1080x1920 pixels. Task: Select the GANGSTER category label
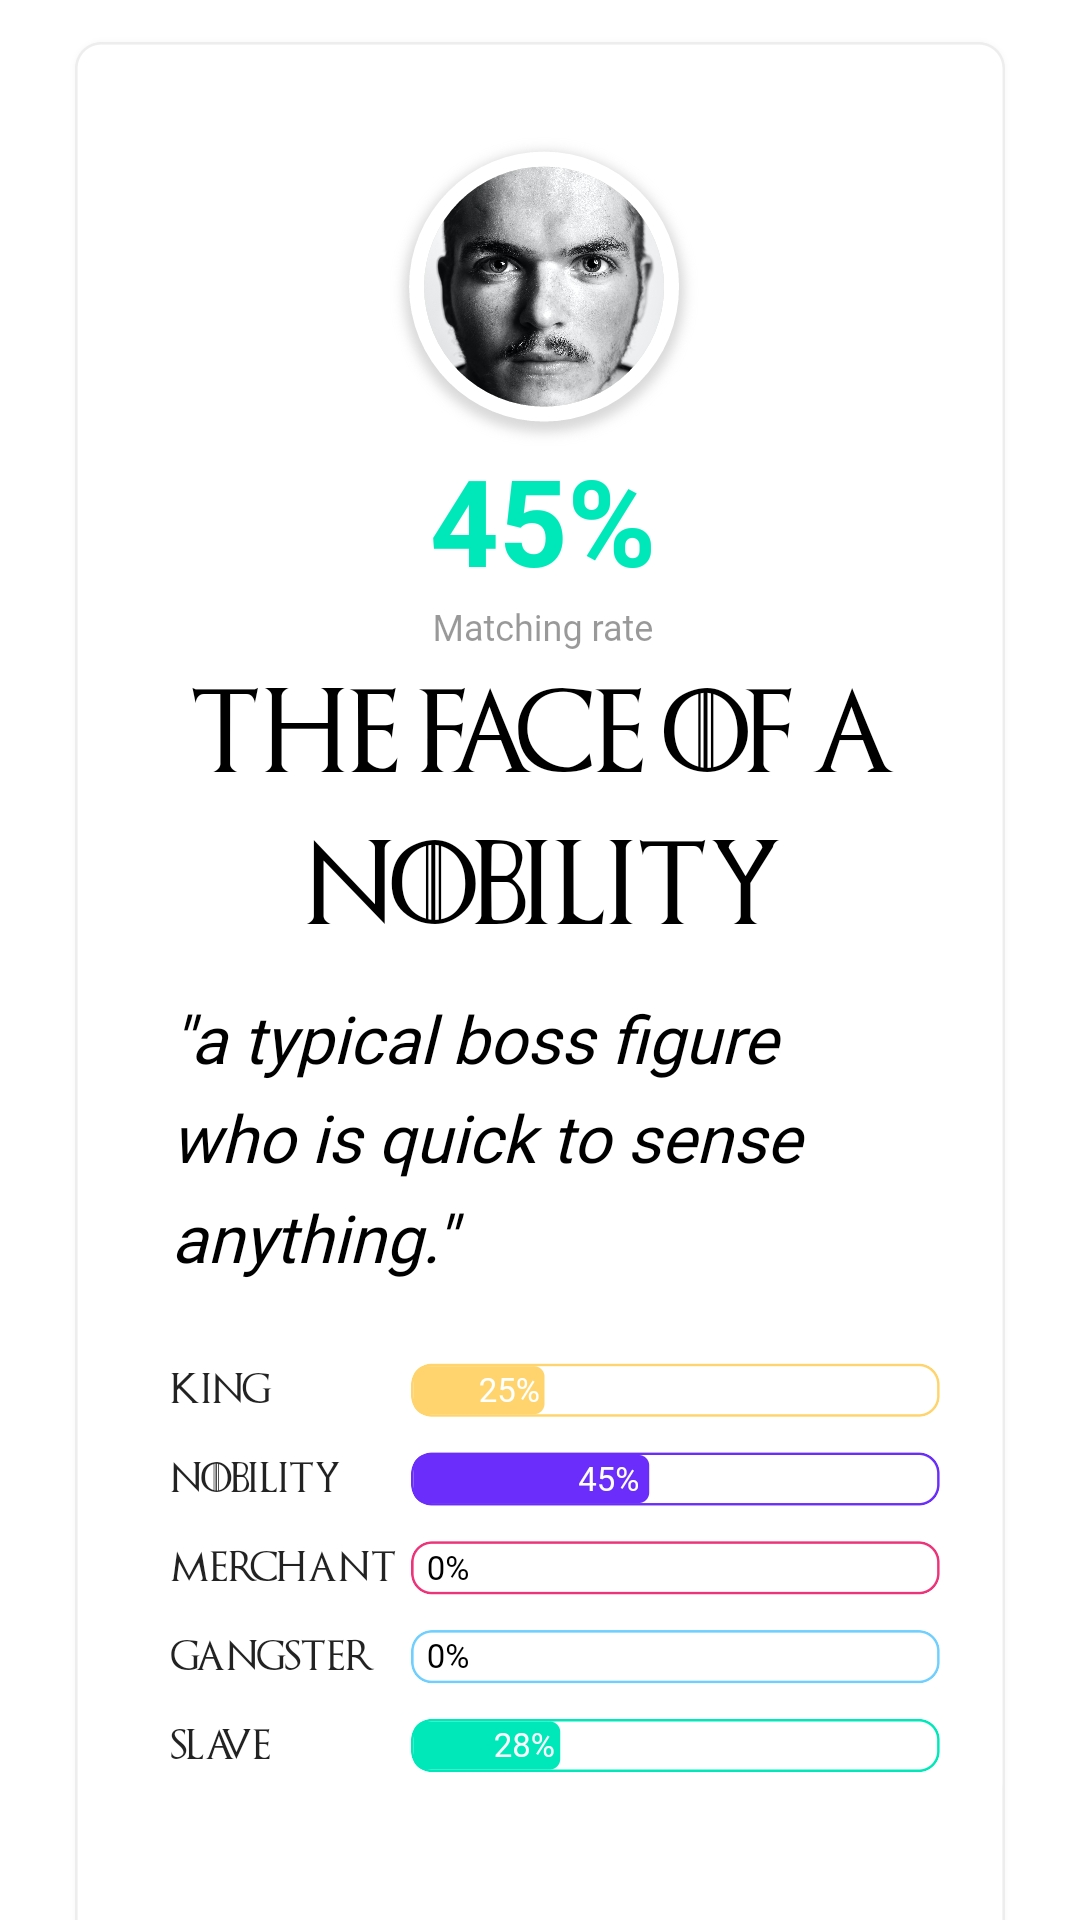[271, 1656]
